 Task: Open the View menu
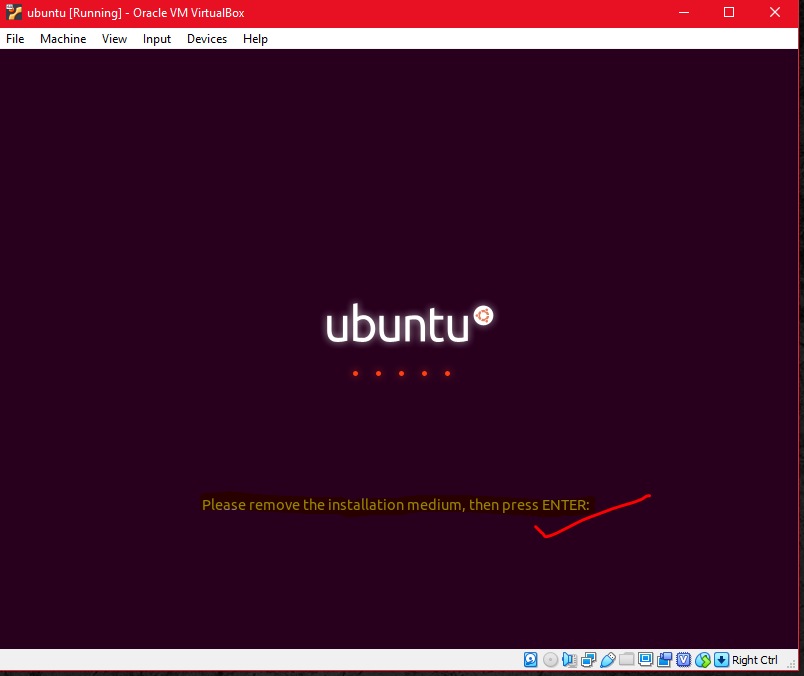[x=114, y=39]
